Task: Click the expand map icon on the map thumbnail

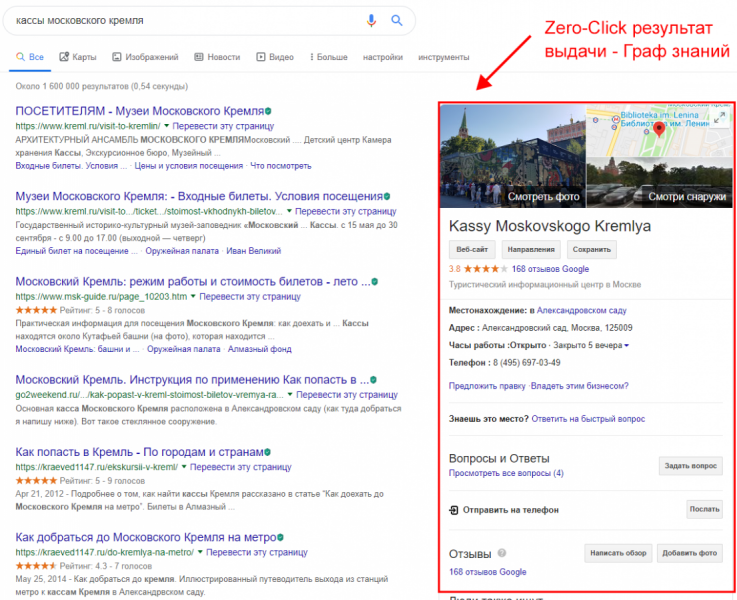Action: tap(719, 117)
